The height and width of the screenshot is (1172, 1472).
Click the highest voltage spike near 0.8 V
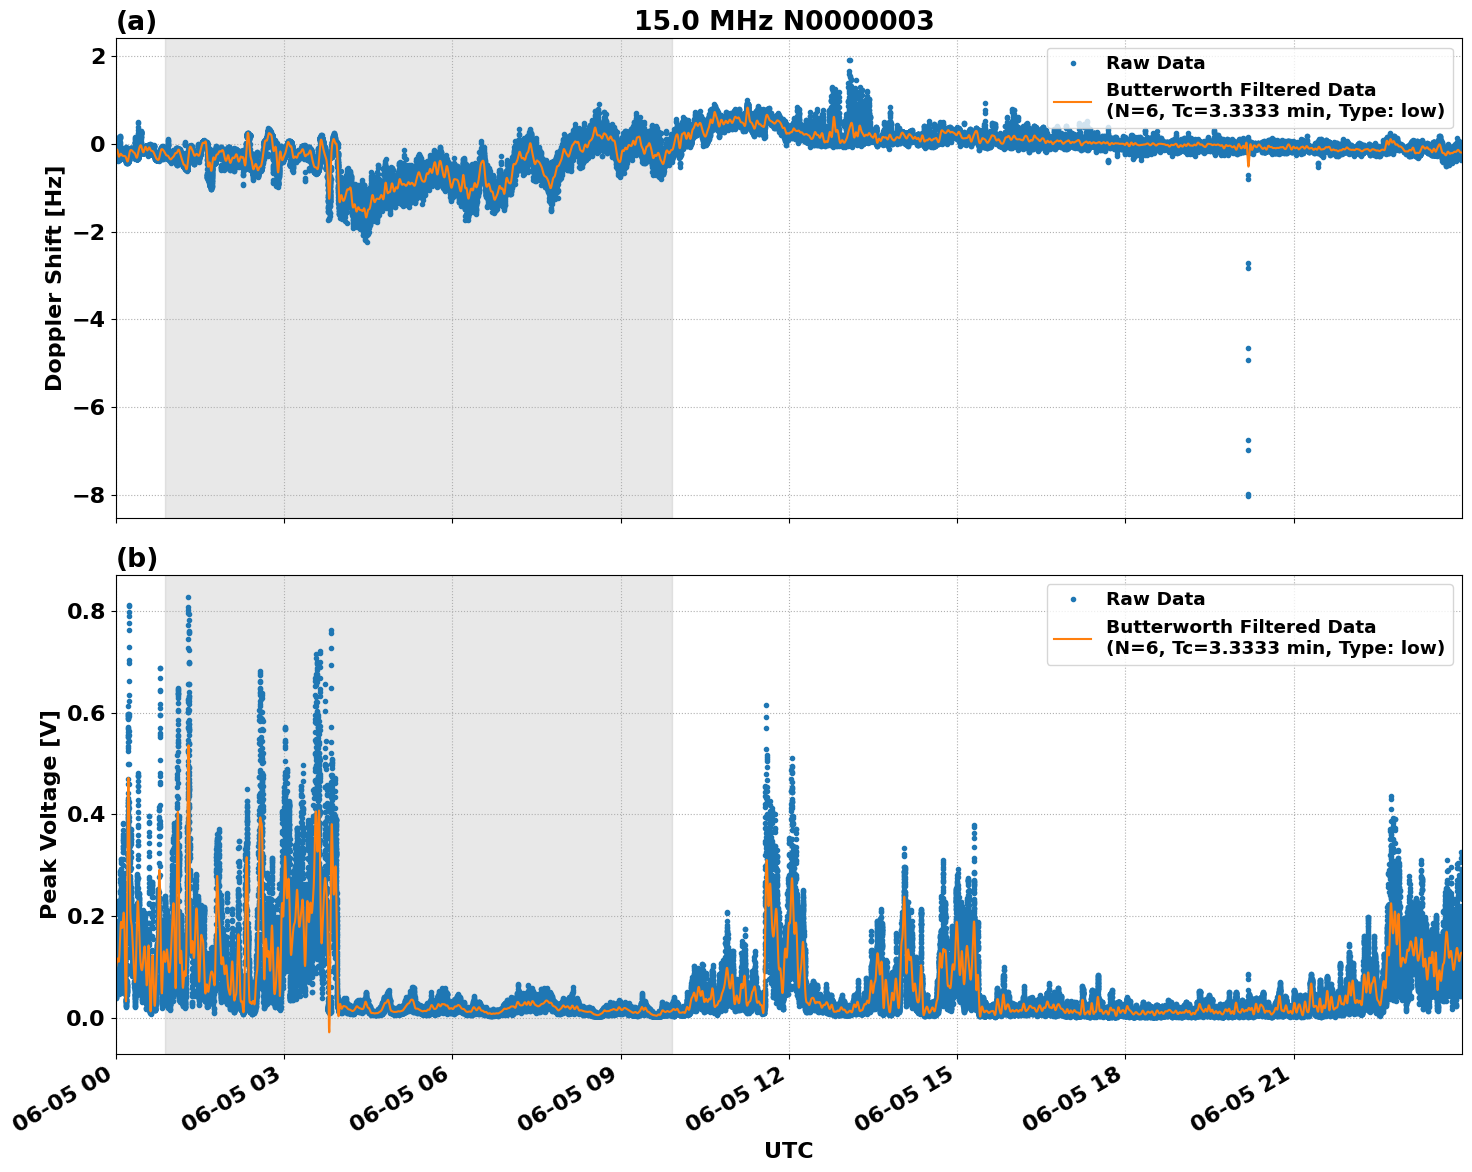(188, 596)
